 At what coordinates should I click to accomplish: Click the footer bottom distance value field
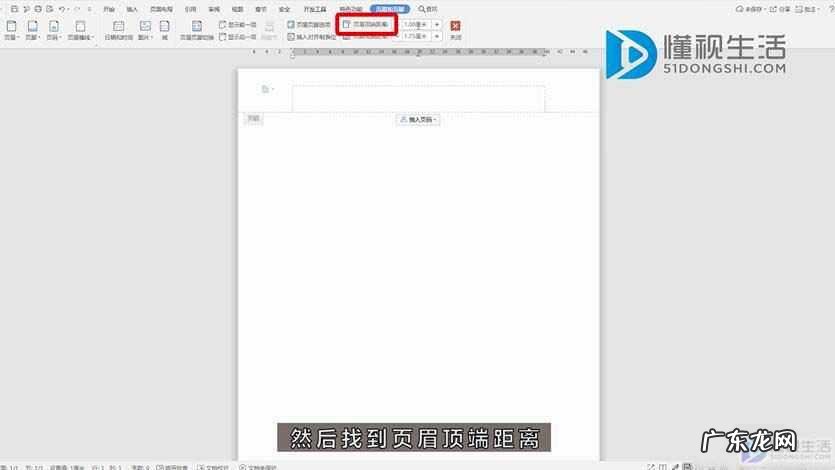[417, 36]
